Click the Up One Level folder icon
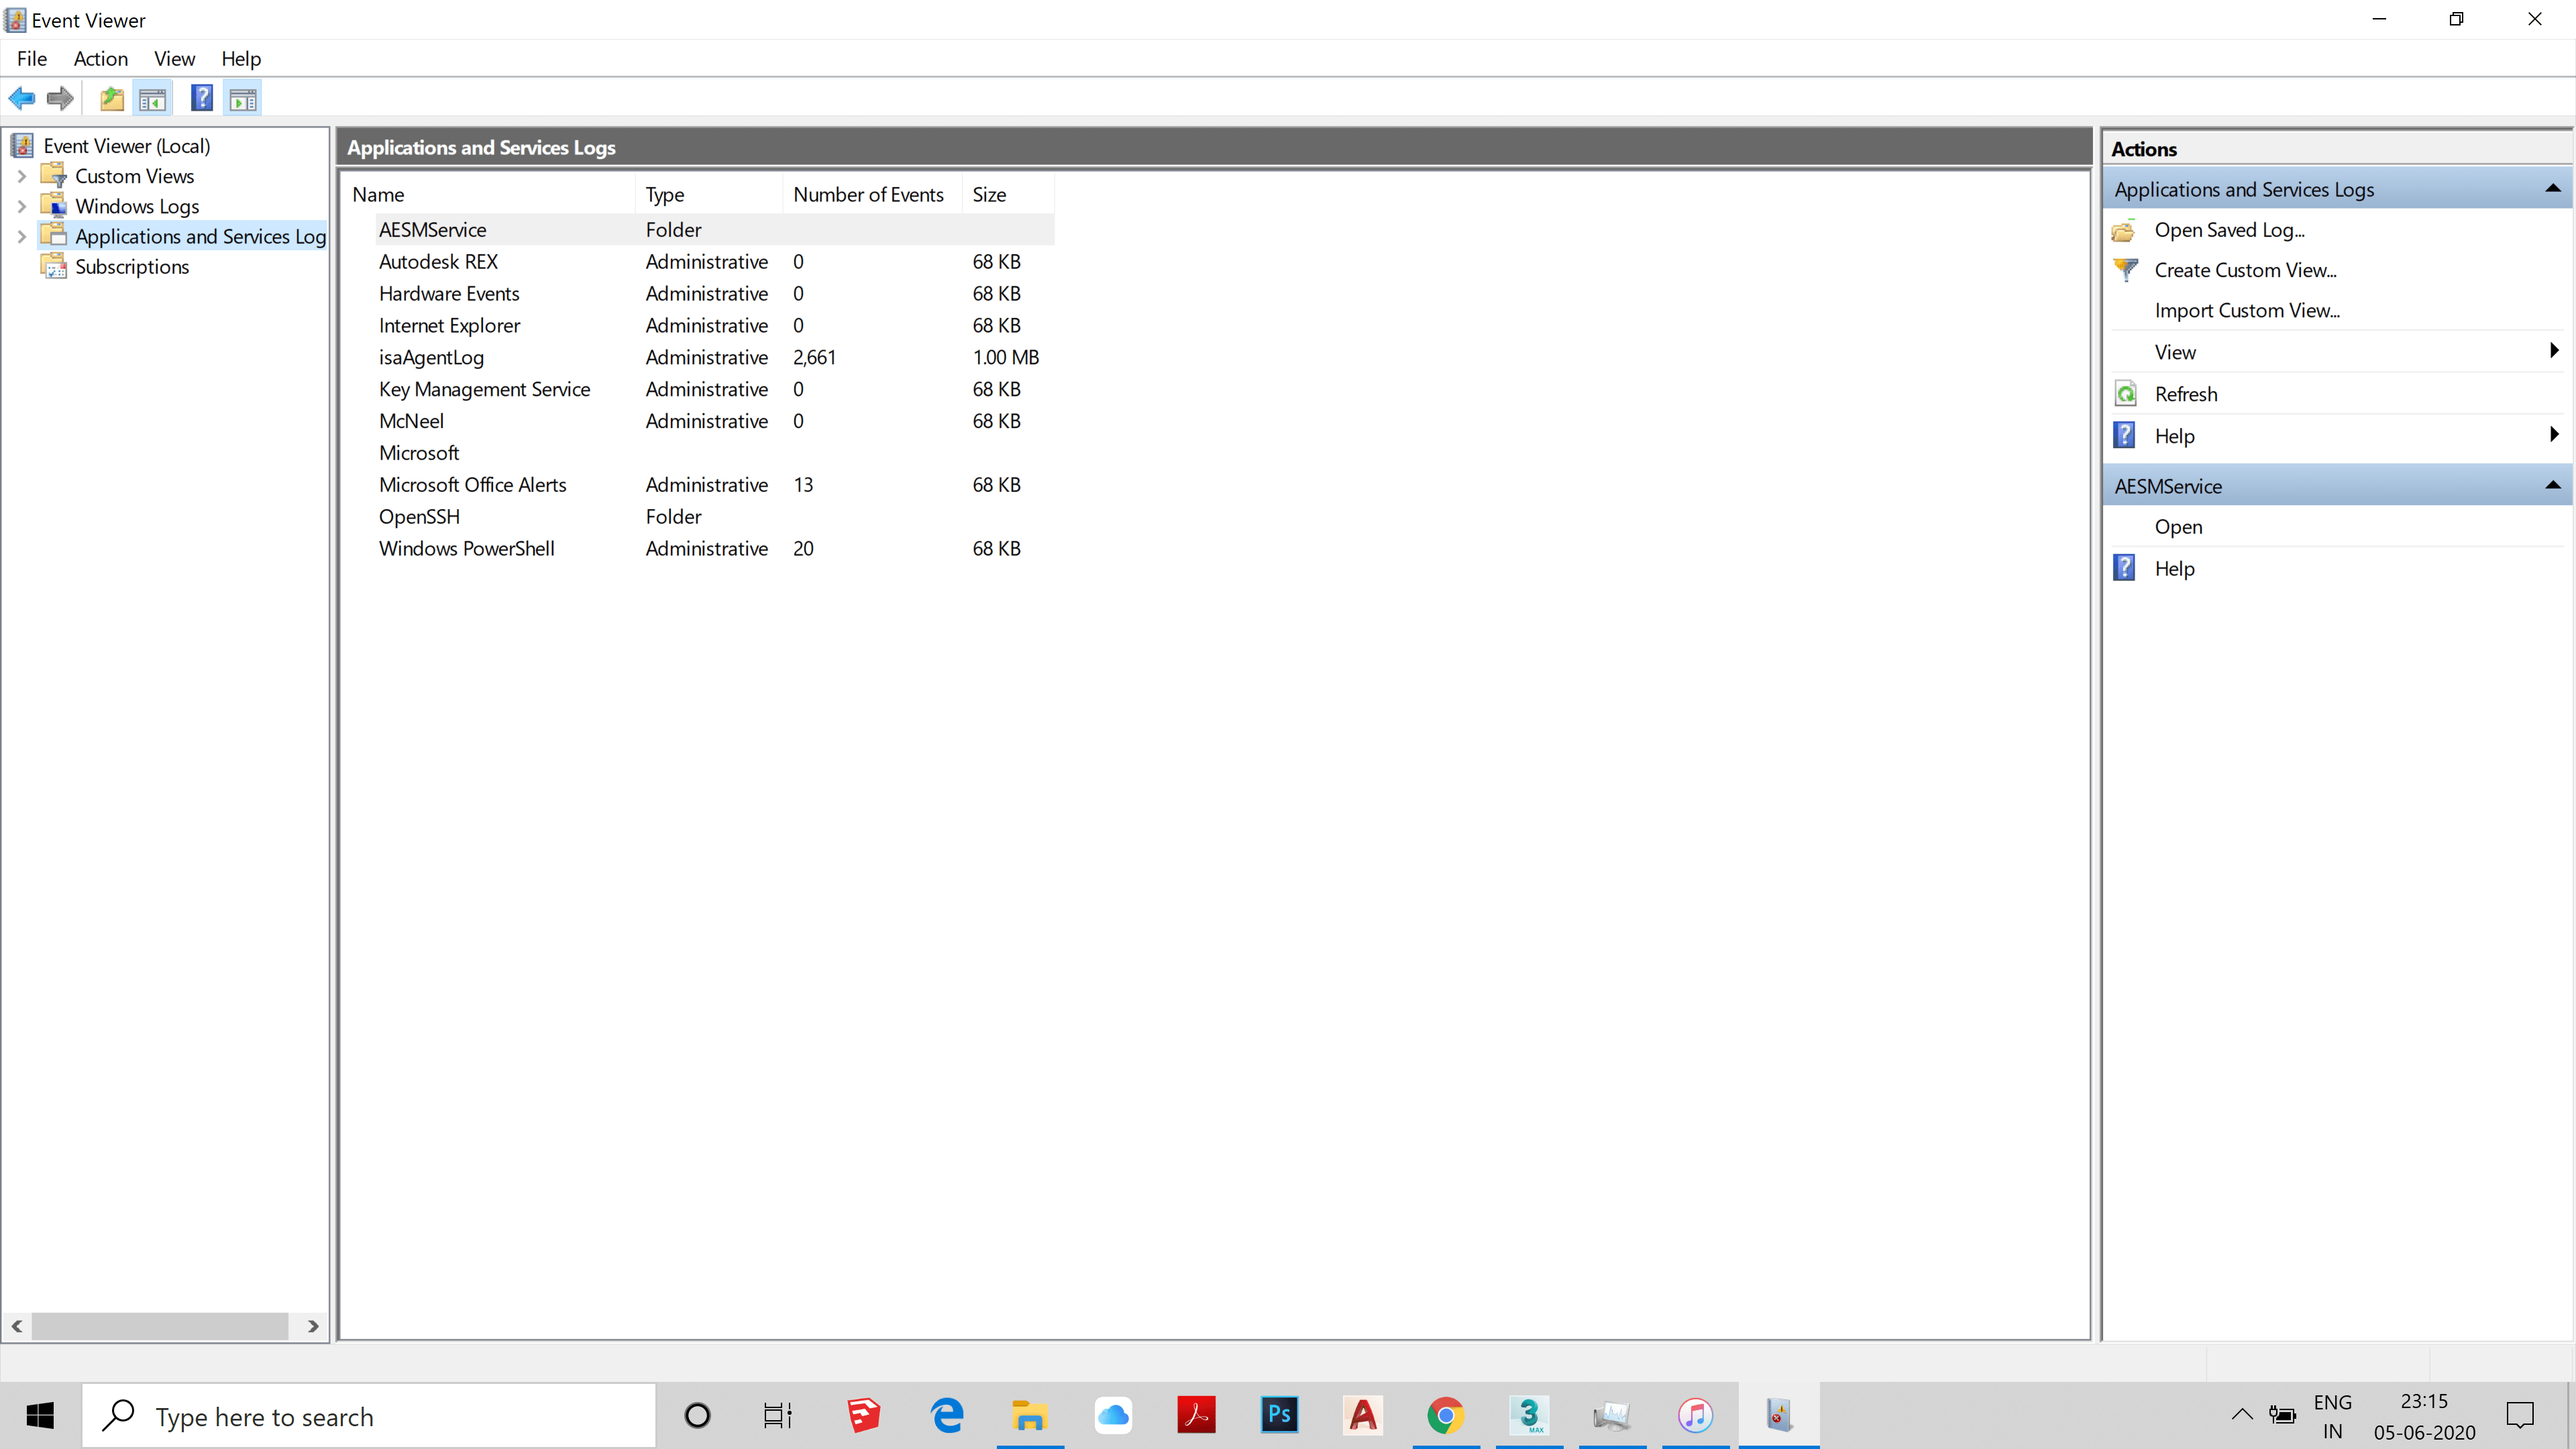This screenshot has width=2576, height=1449. (112, 98)
